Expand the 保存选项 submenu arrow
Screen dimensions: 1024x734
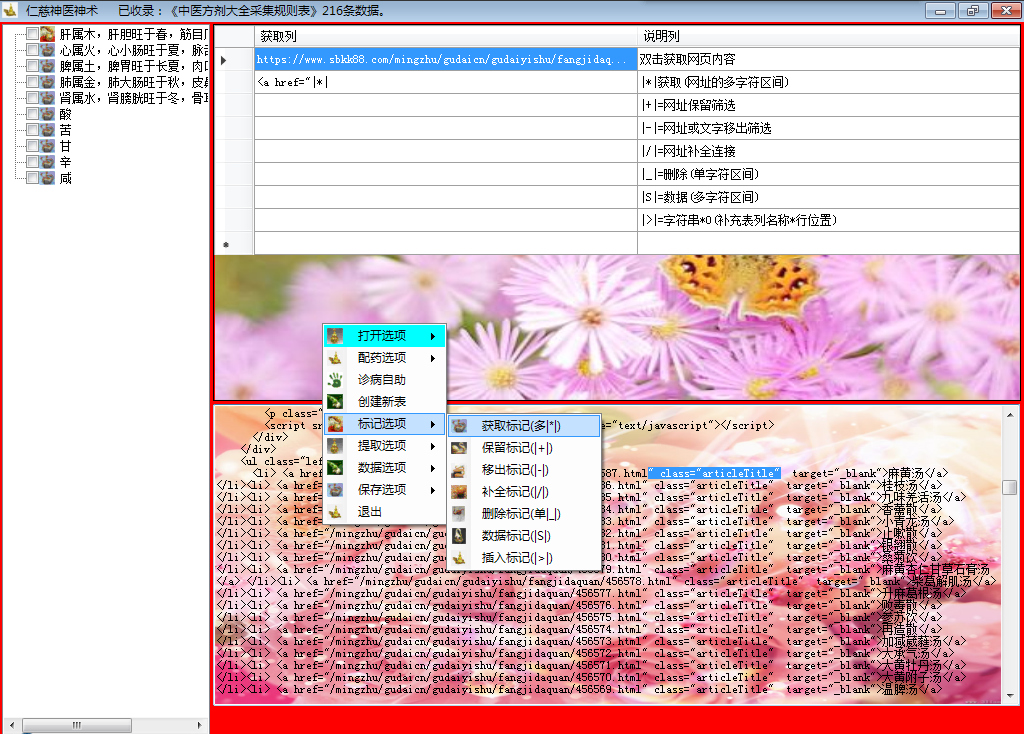(x=433, y=490)
